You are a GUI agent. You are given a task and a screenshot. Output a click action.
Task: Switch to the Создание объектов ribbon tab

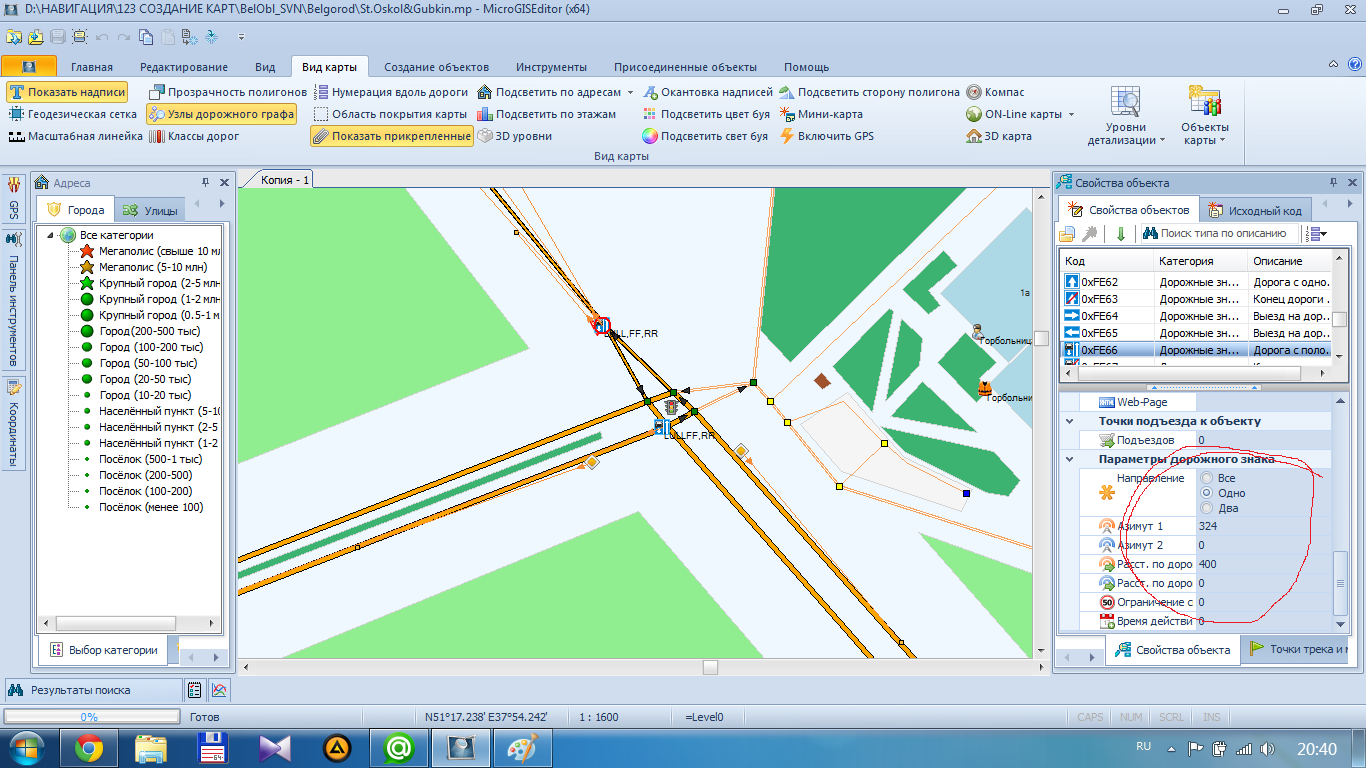436,67
